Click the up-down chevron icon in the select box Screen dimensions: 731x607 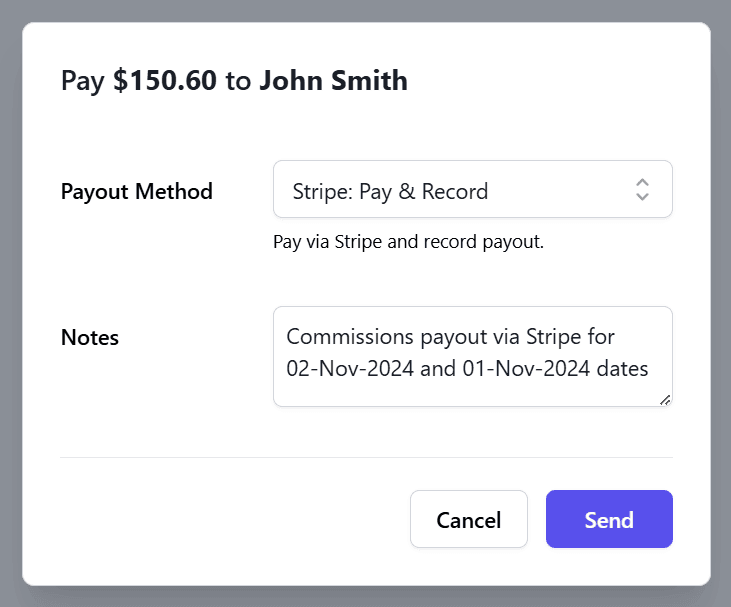click(642, 190)
